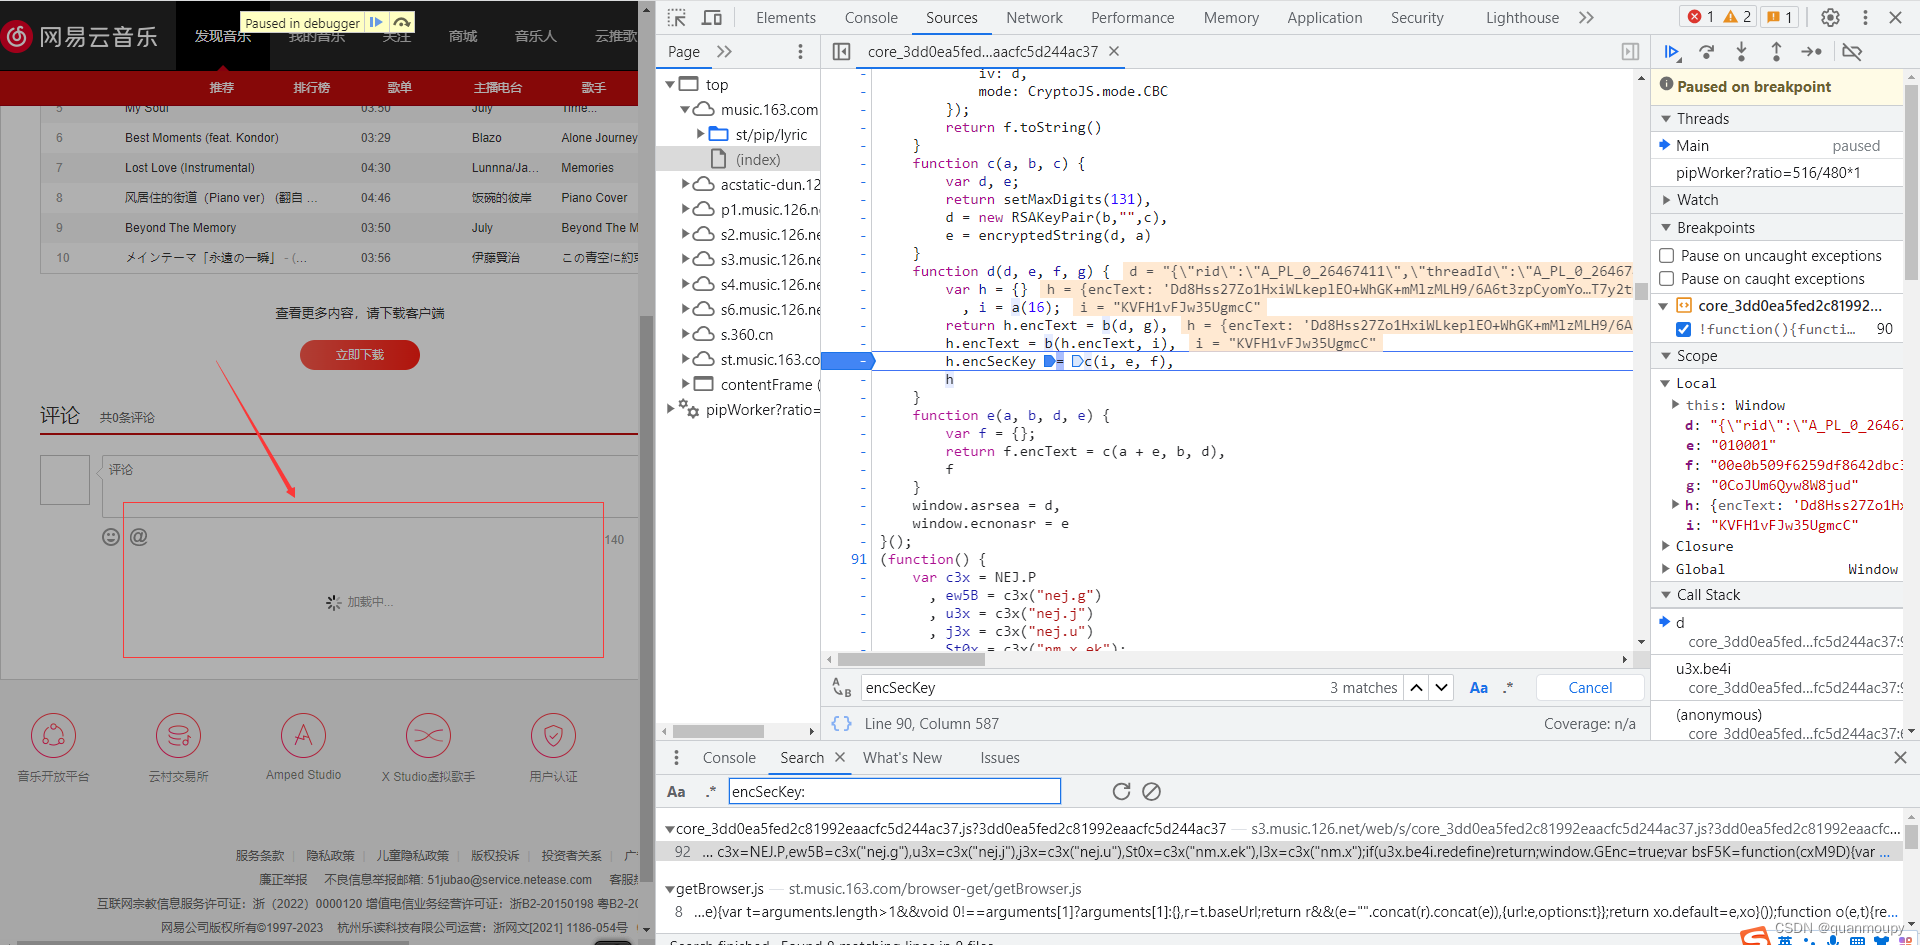Select the inspect element picker icon
The width and height of the screenshot is (1920, 945).
pos(677,17)
